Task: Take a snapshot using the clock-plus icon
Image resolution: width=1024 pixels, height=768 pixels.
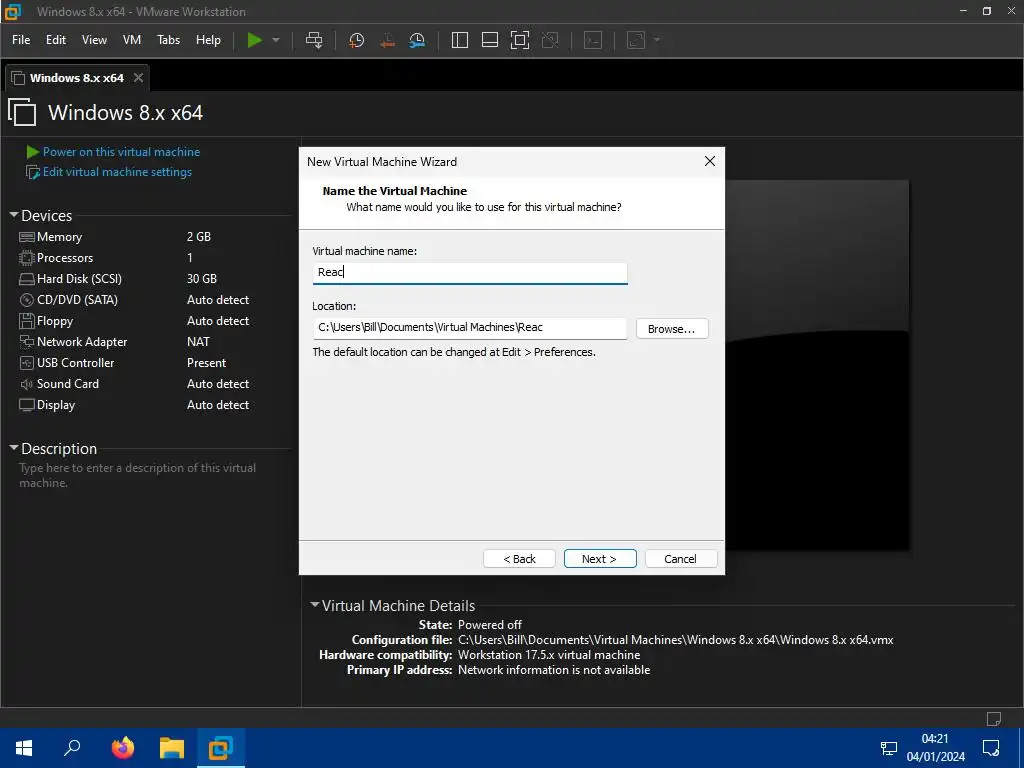Action: pos(356,40)
